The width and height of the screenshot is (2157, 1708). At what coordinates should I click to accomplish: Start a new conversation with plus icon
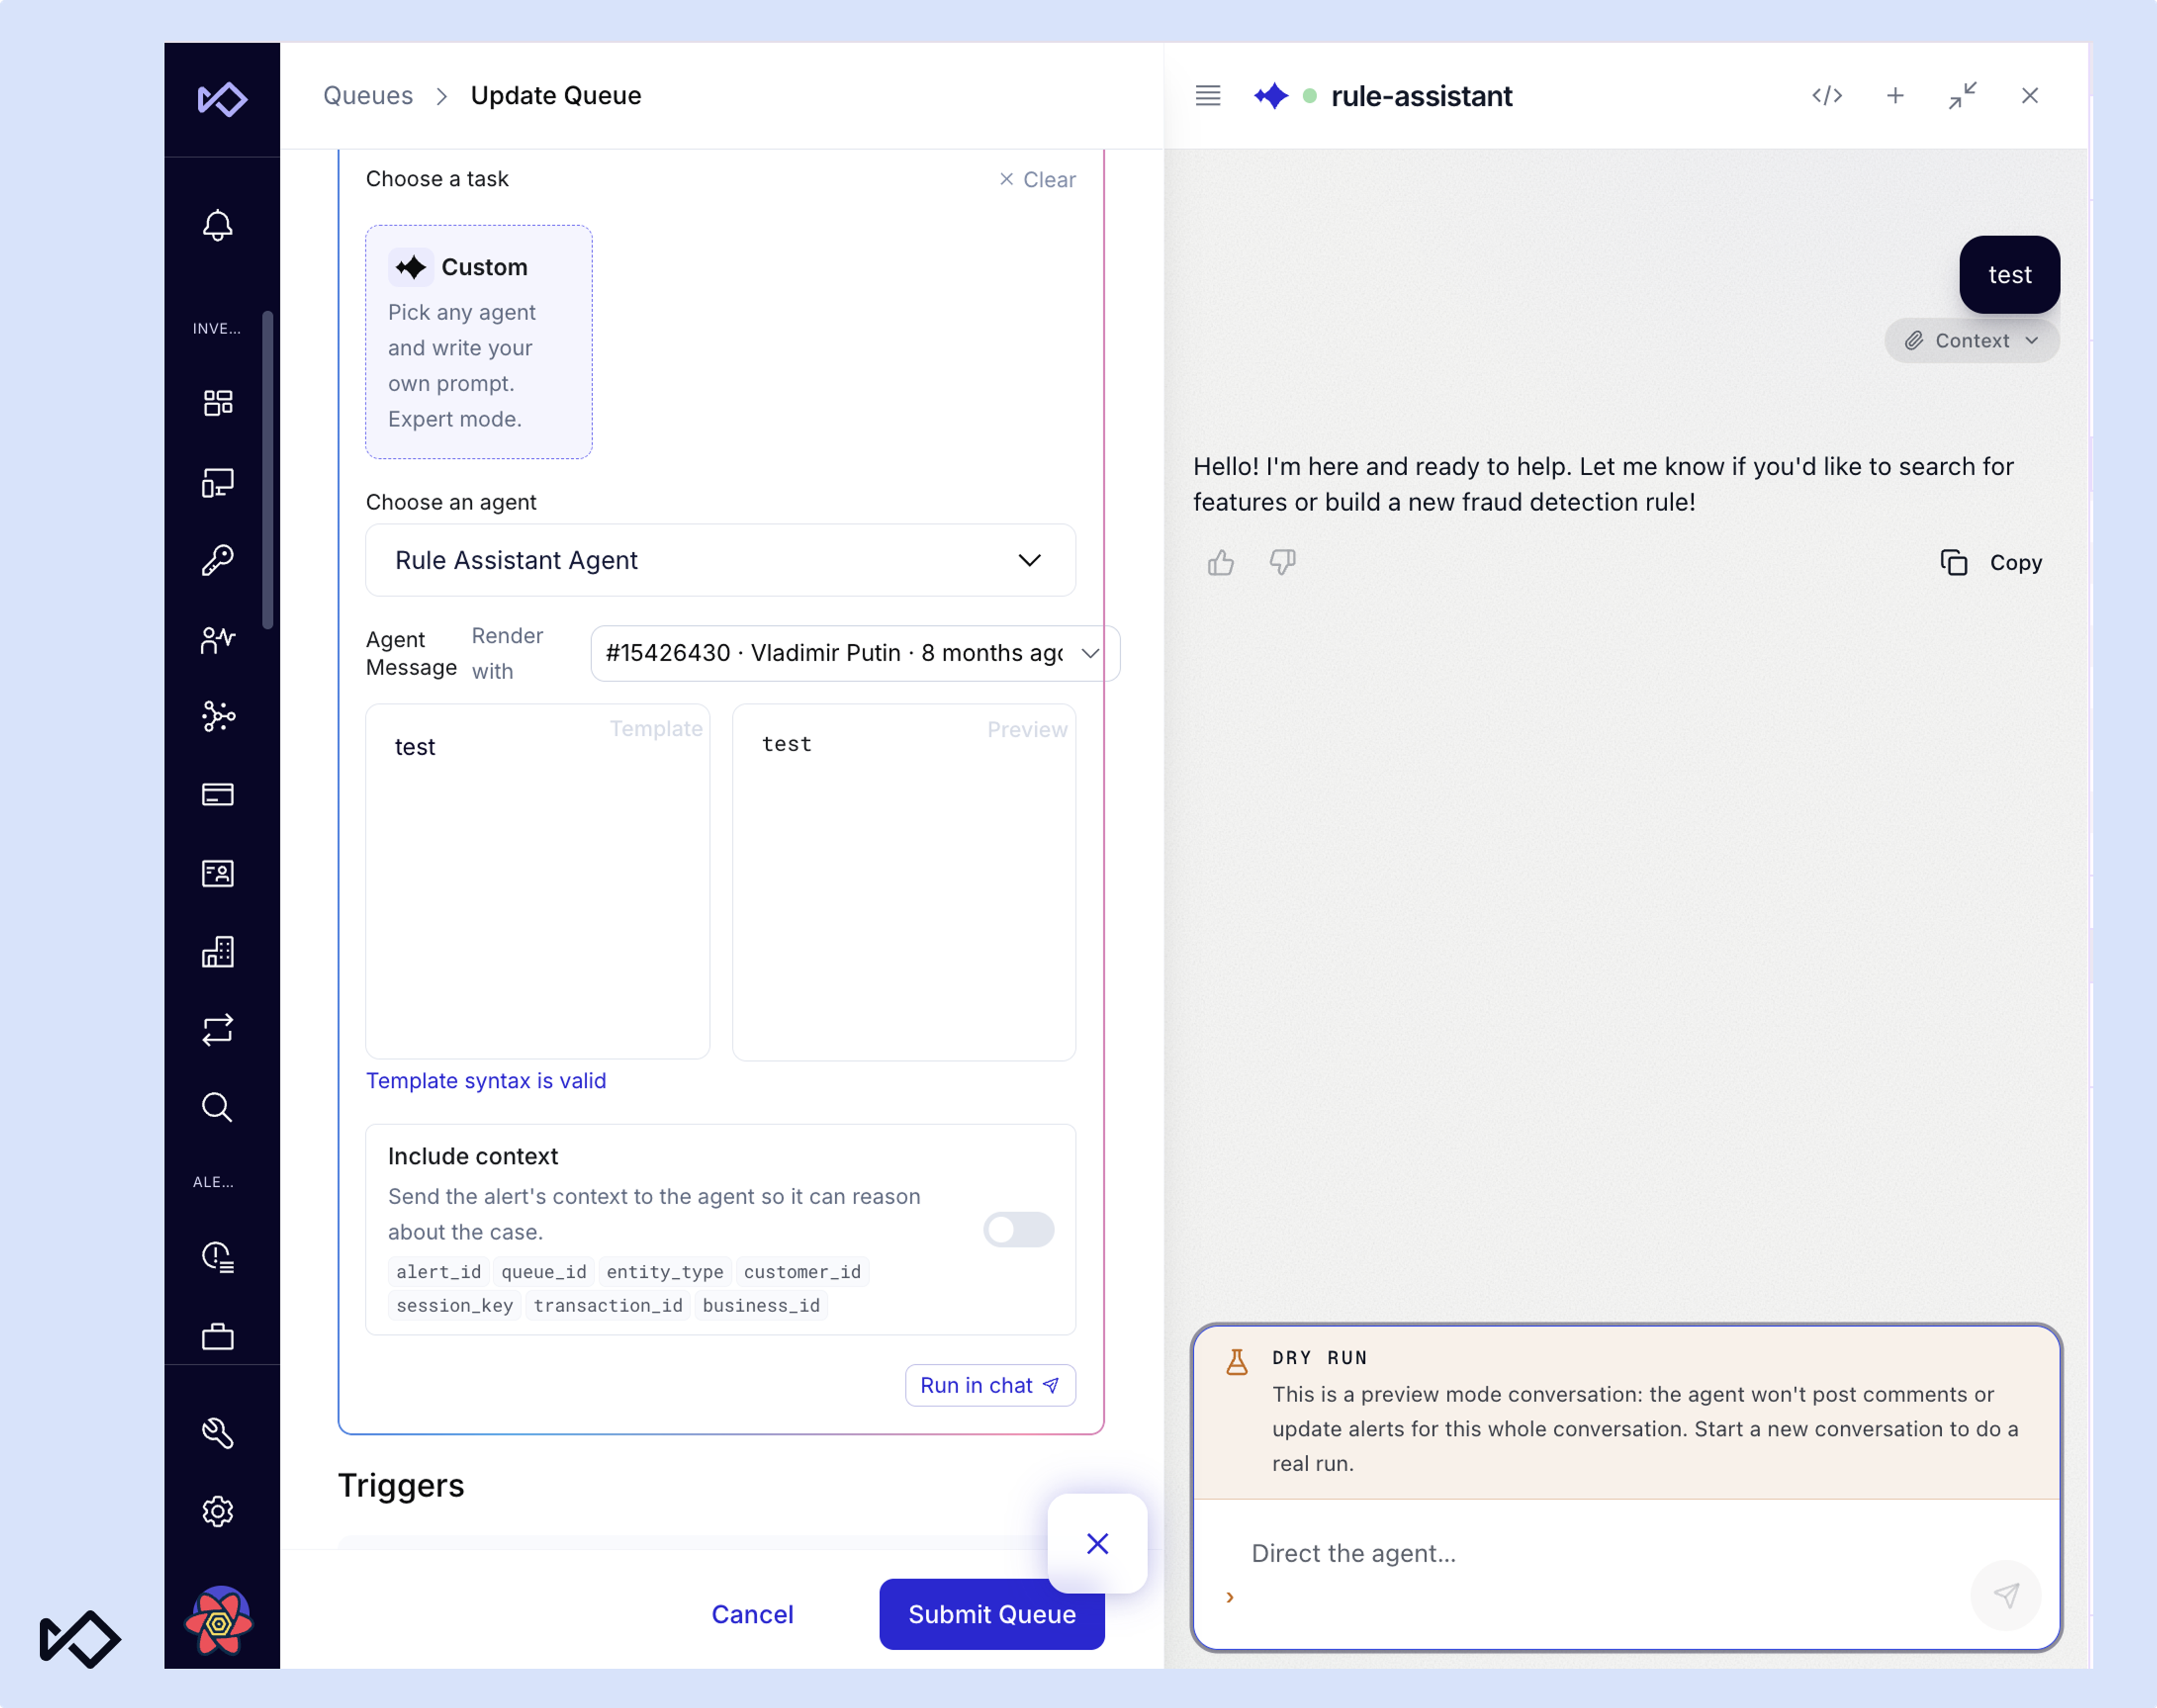1895,96
